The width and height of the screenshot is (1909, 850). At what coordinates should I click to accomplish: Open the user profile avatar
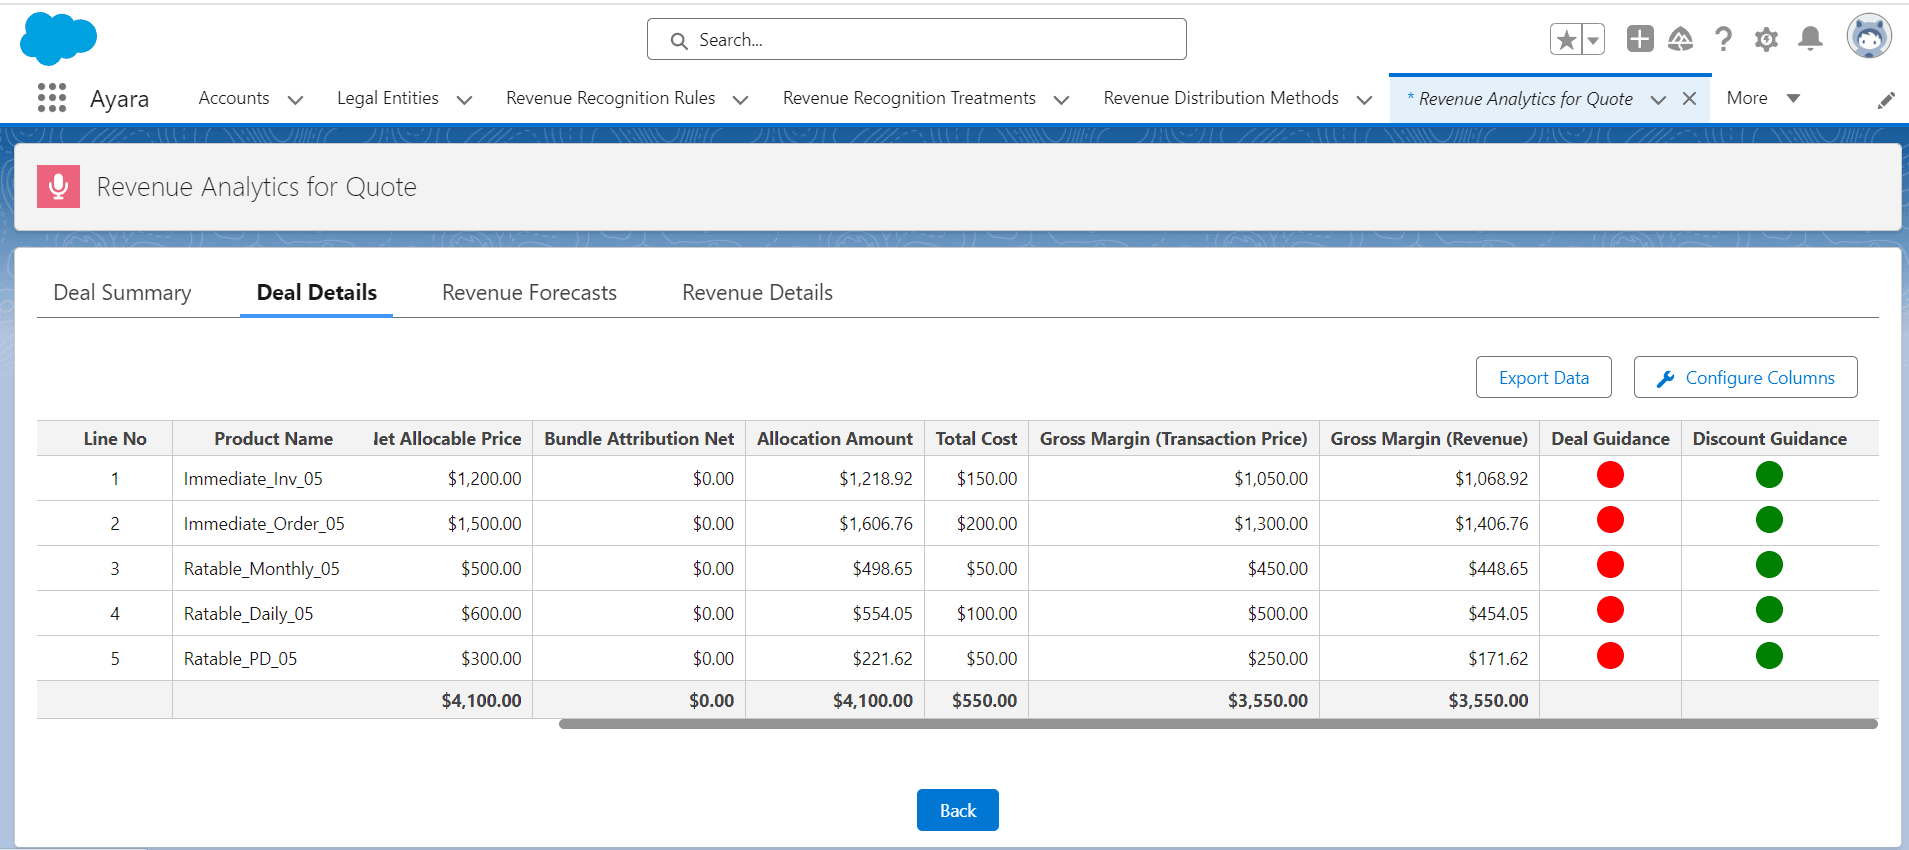tap(1869, 37)
